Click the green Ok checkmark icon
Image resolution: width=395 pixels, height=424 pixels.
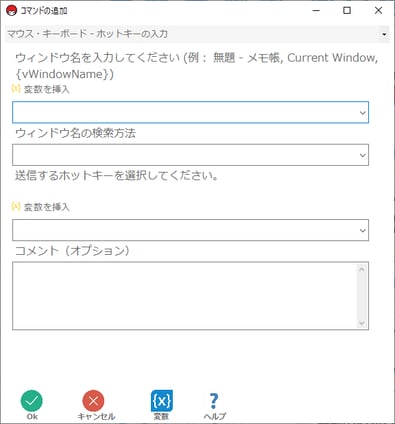32,401
